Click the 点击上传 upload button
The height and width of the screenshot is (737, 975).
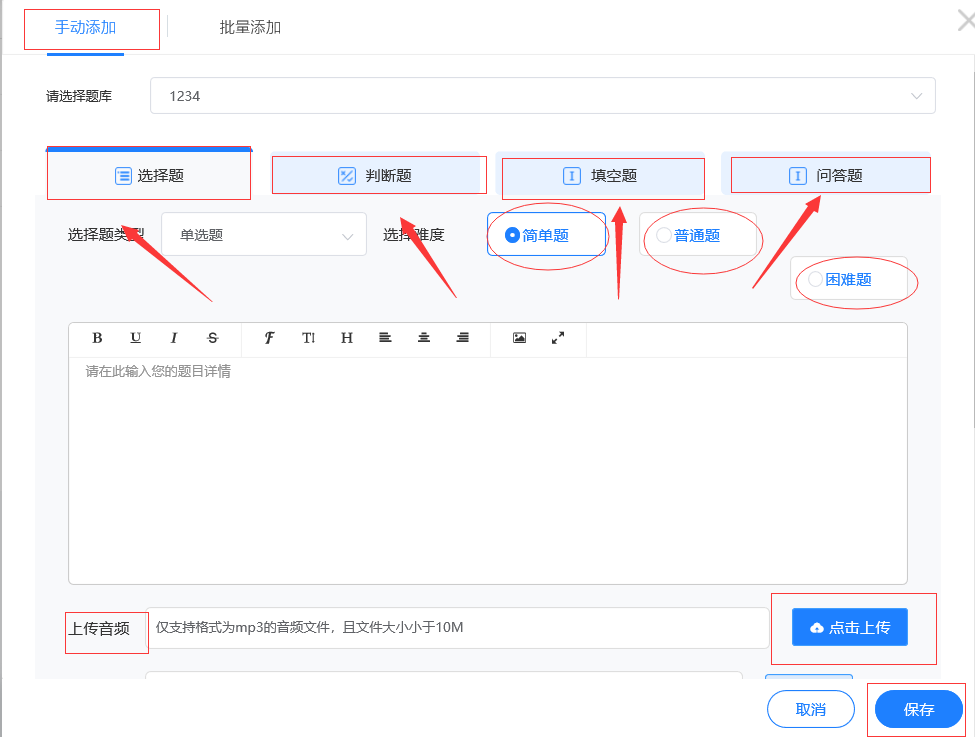tap(849, 627)
